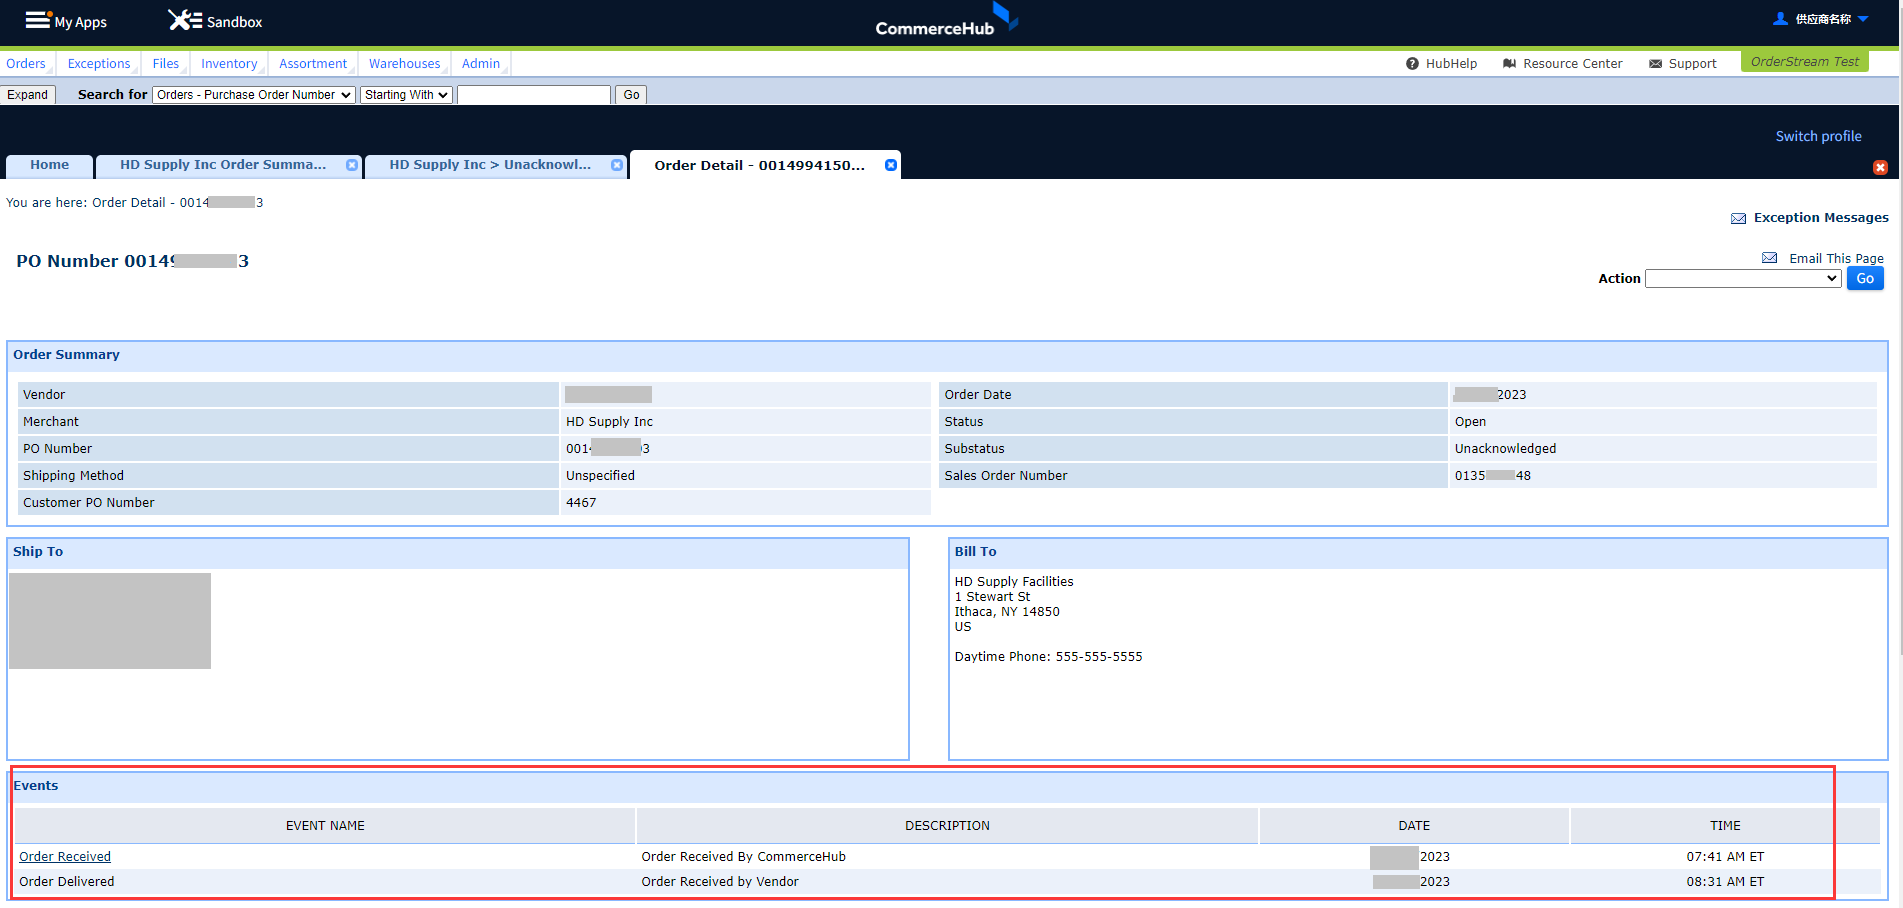Click the HubHelp question mark icon
Viewport: 1903px width, 908px height.
(1412, 64)
